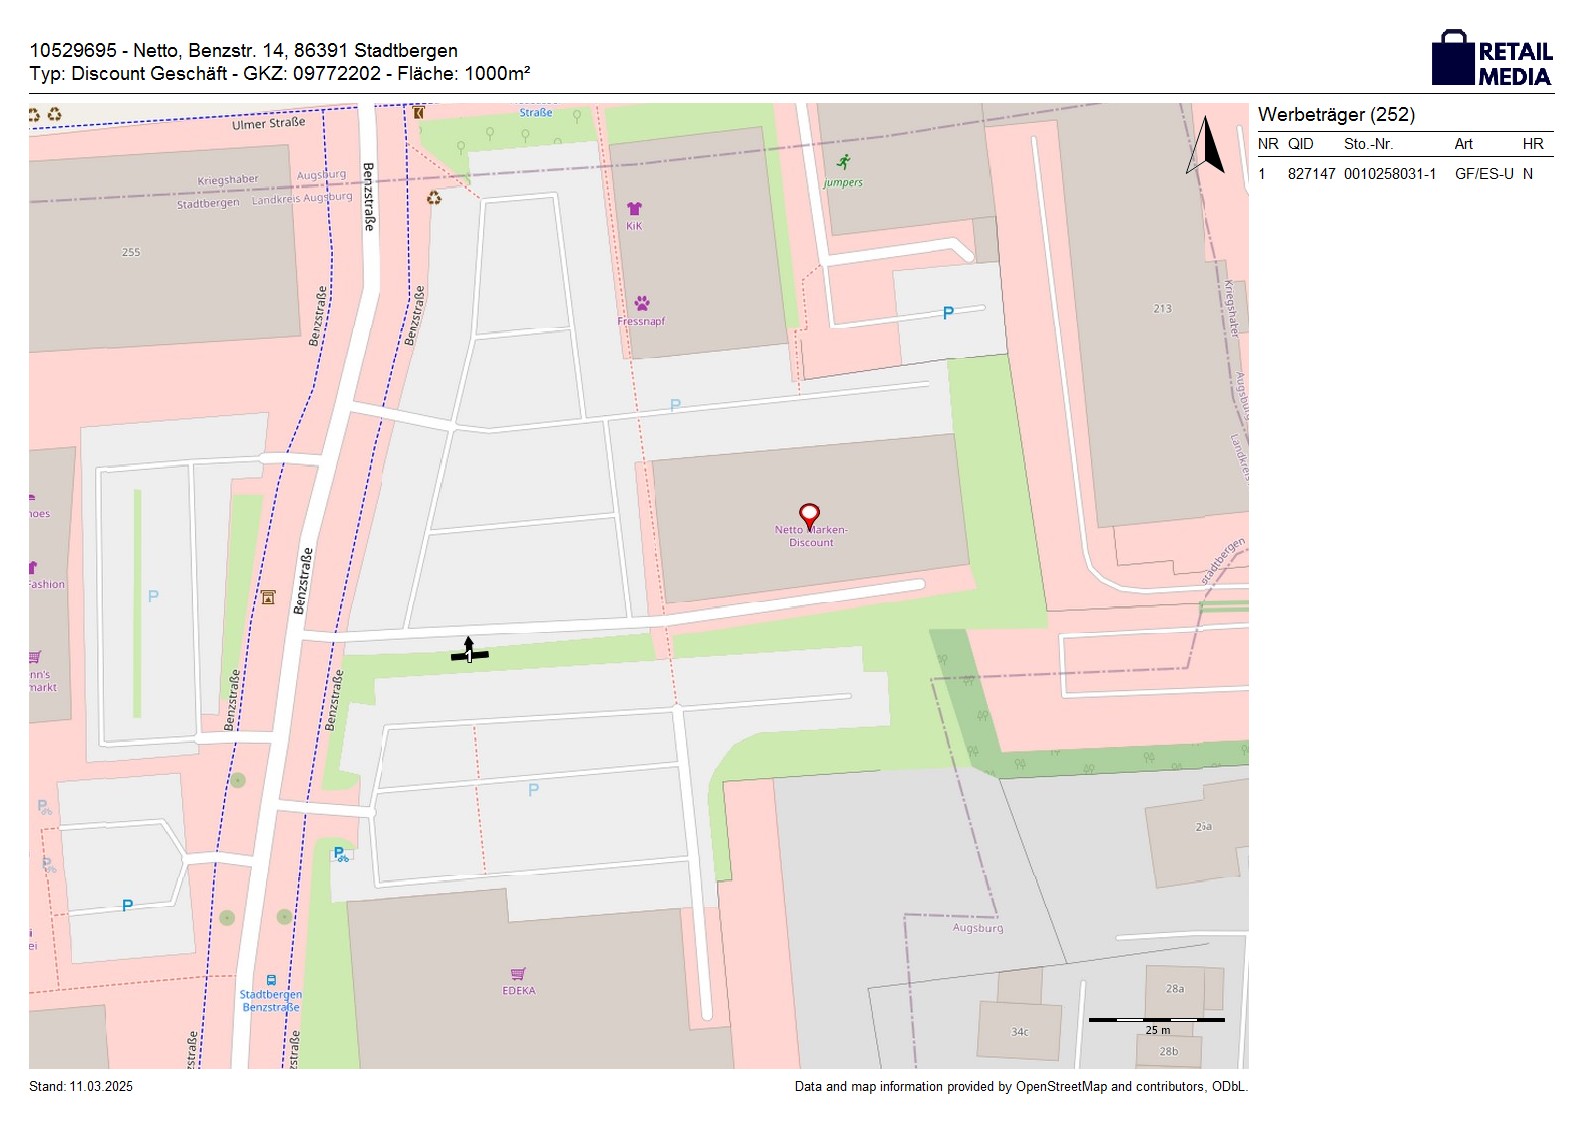Screen dimensions: 1587x1123
Task: Click the north arrow compass
Action: 1206,146
